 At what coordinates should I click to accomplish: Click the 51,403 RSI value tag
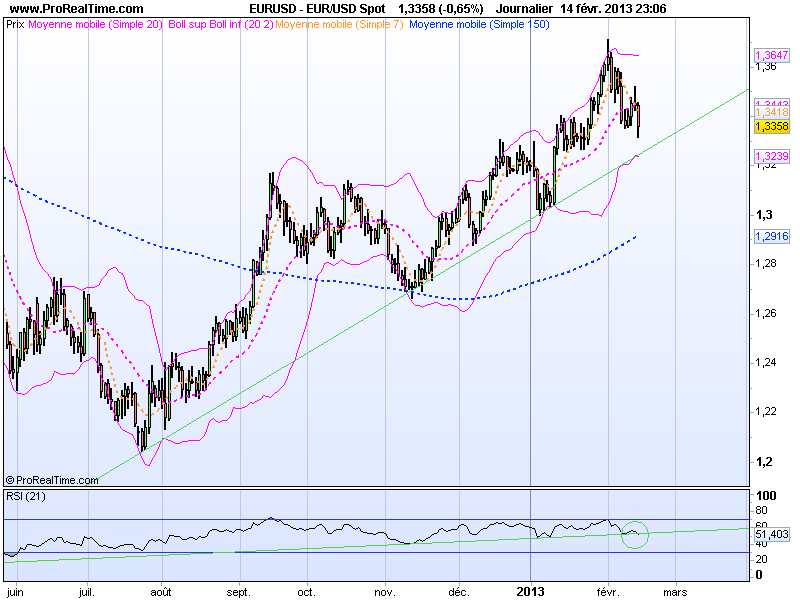(x=771, y=534)
